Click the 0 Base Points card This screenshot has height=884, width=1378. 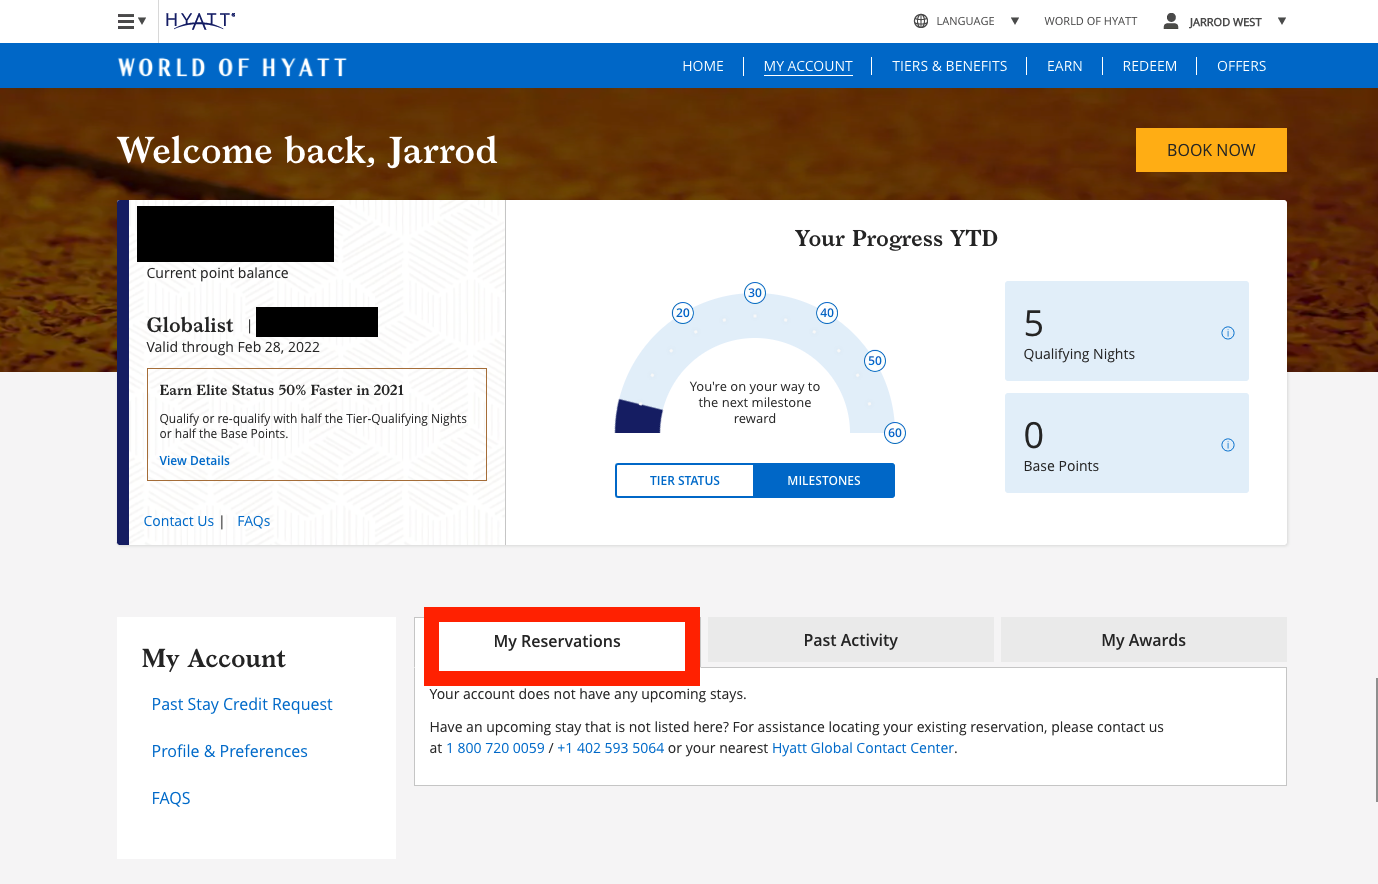point(1127,443)
